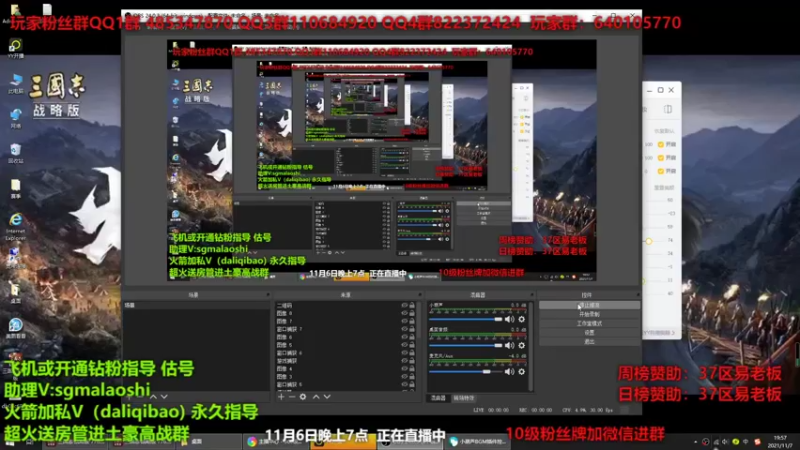Switch to the 混音器 tab

(438, 398)
